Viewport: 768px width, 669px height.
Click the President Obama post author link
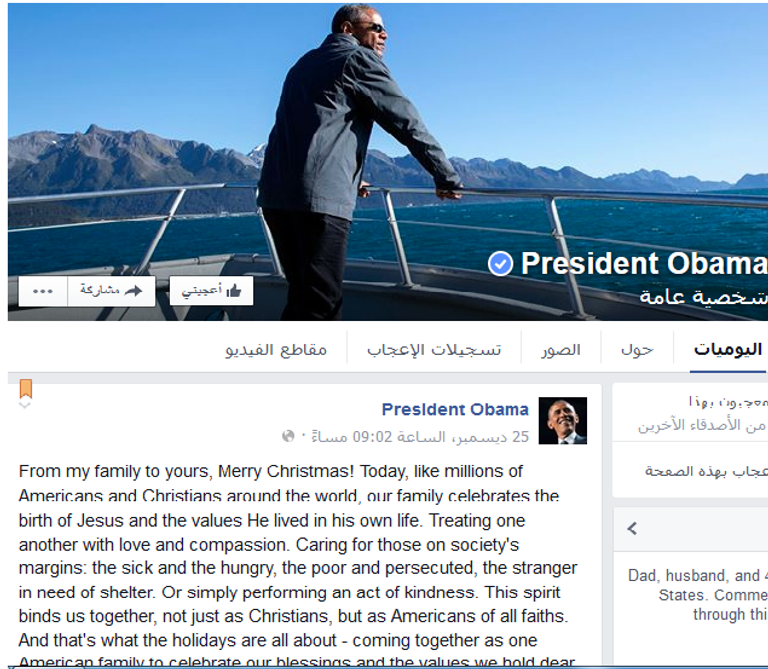point(455,409)
